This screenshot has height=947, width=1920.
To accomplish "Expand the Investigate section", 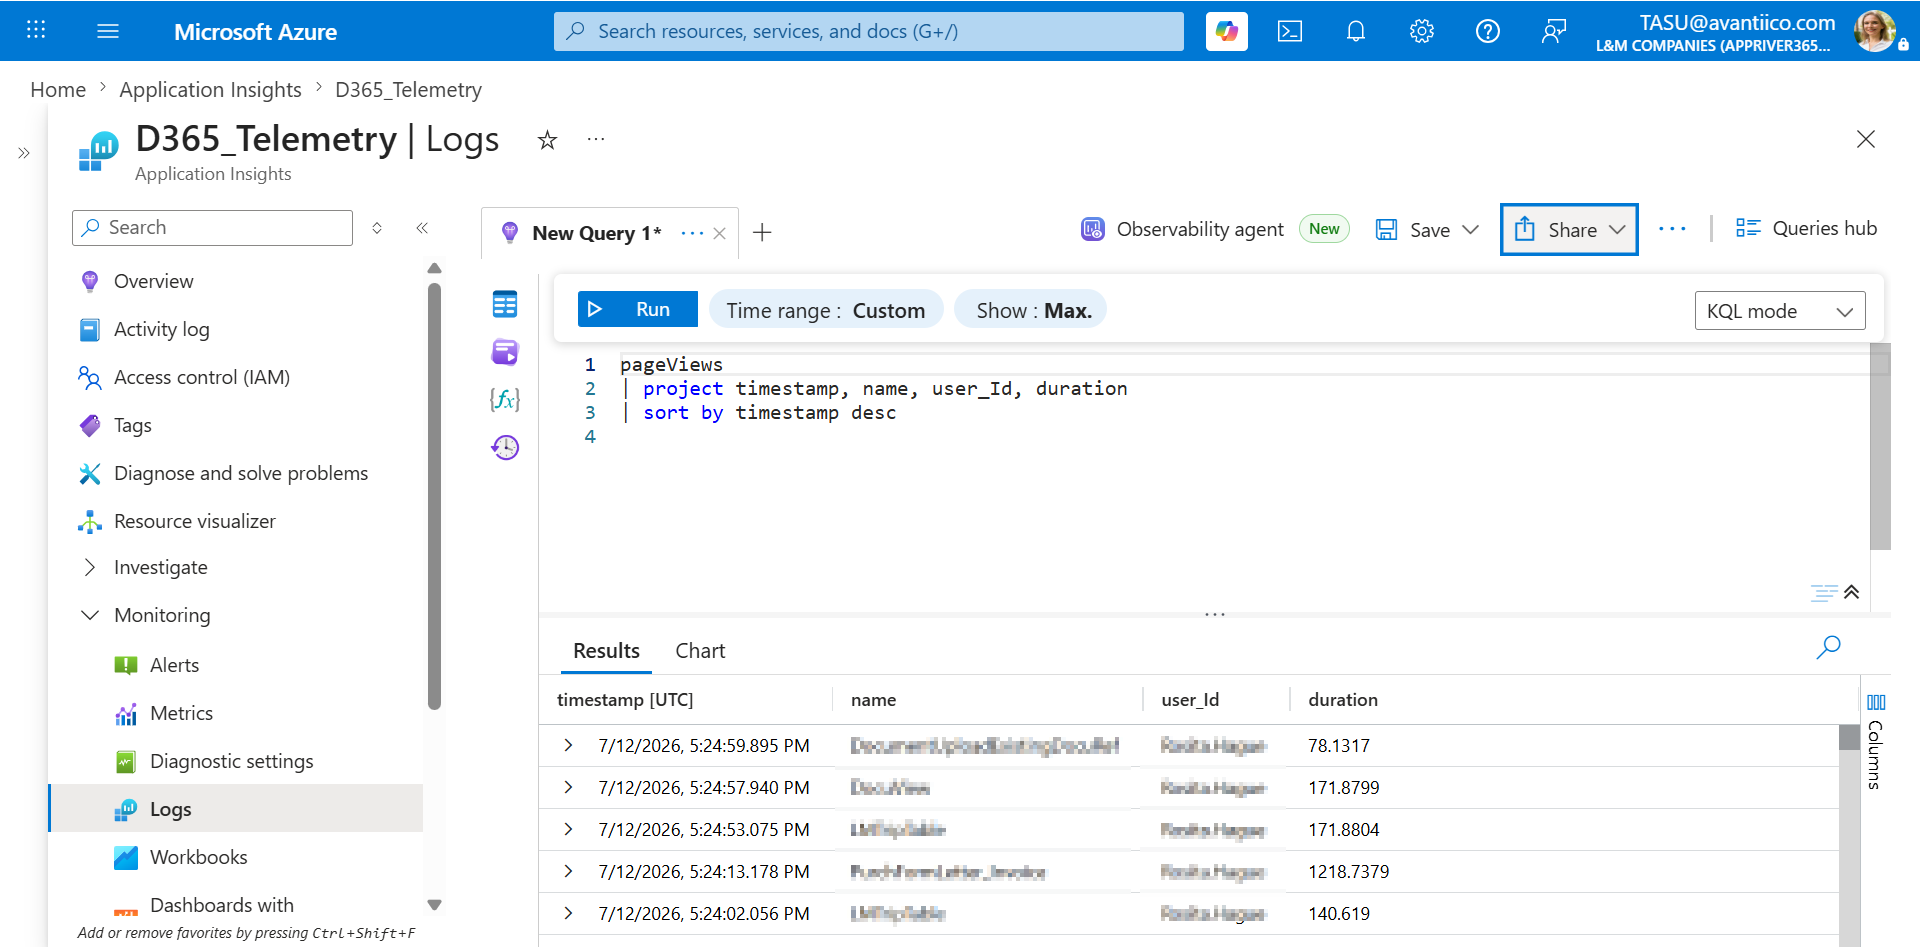I will point(90,567).
